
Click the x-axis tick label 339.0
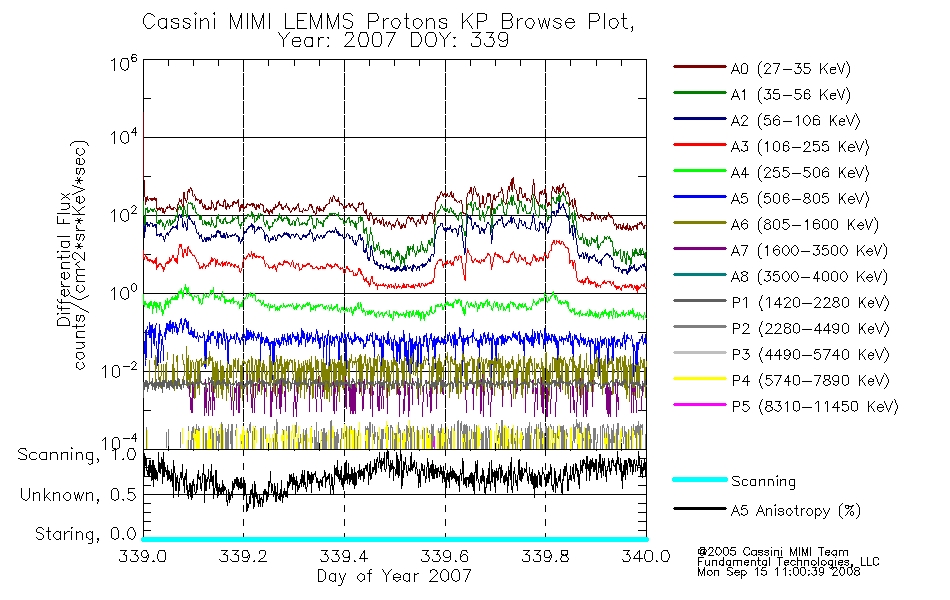142,556
